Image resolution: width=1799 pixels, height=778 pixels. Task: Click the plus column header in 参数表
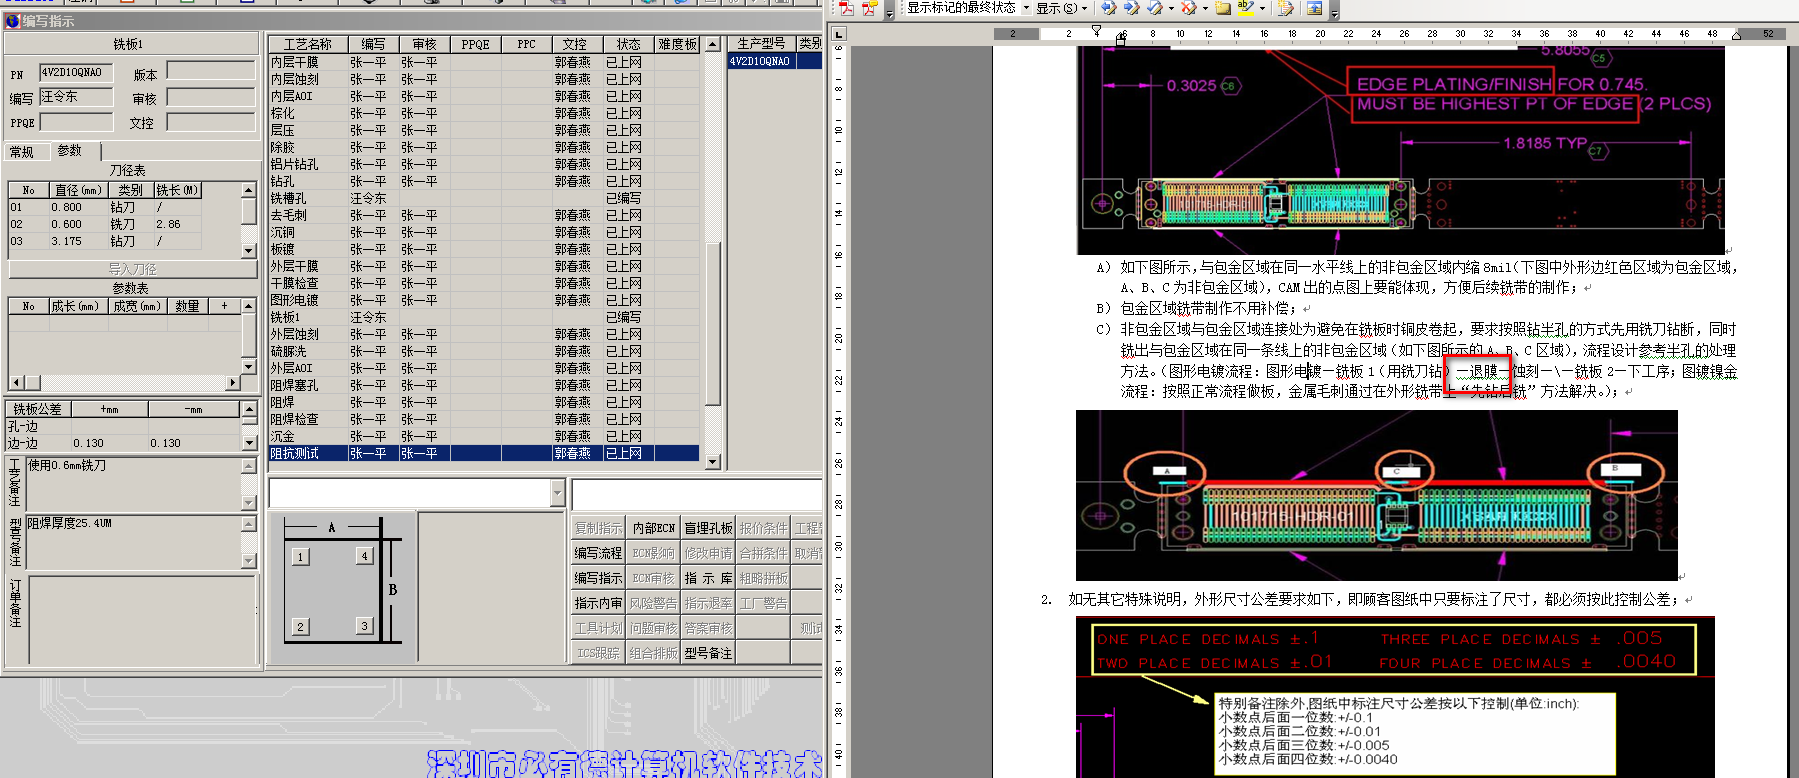[224, 306]
